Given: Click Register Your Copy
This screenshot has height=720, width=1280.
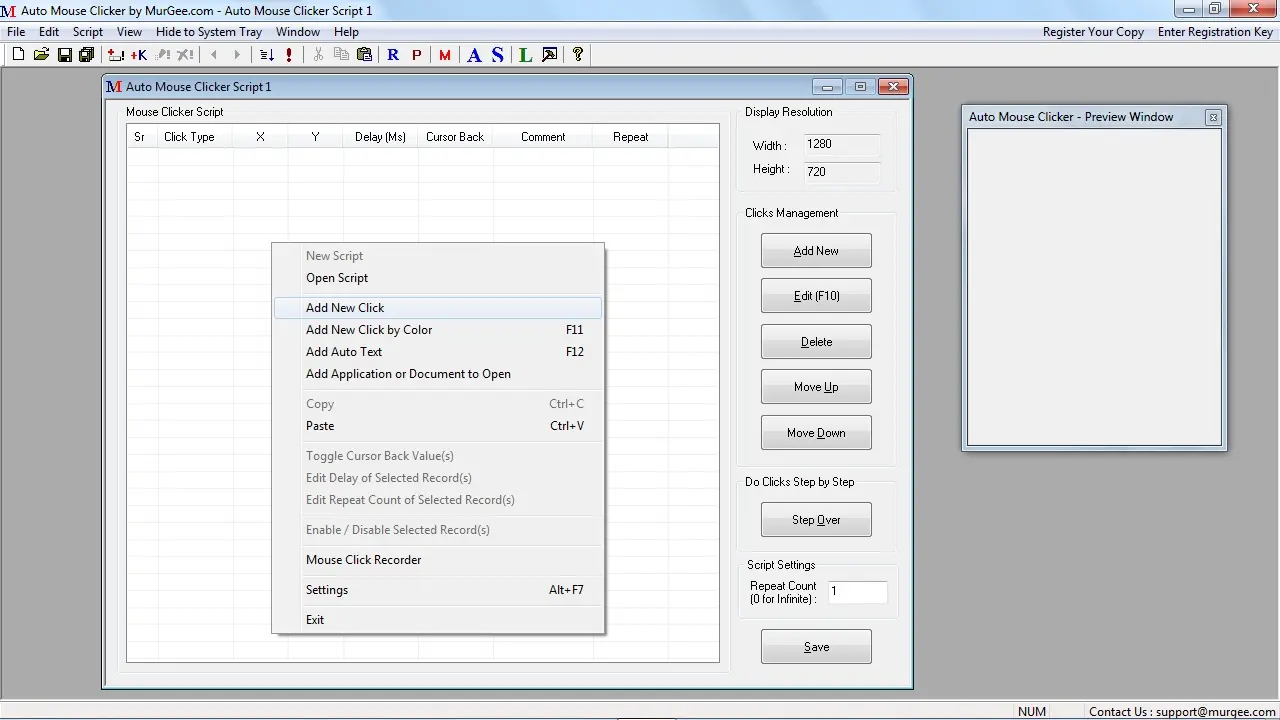Looking at the screenshot, I should tap(1093, 32).
